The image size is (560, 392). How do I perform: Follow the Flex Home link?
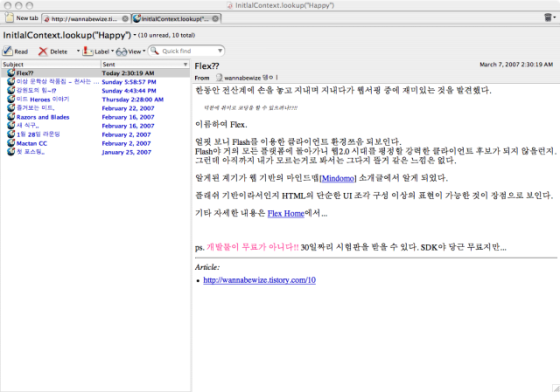coord(286,213)
